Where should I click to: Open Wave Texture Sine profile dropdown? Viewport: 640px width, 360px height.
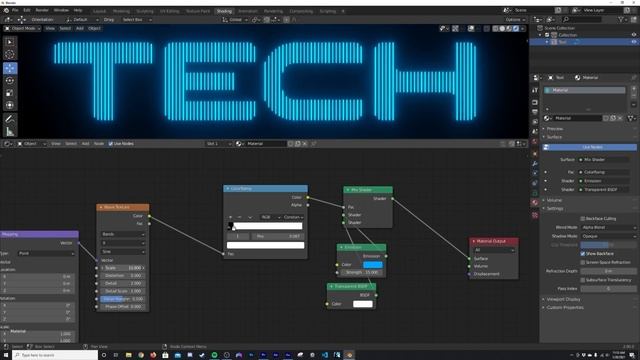(123, 251)
